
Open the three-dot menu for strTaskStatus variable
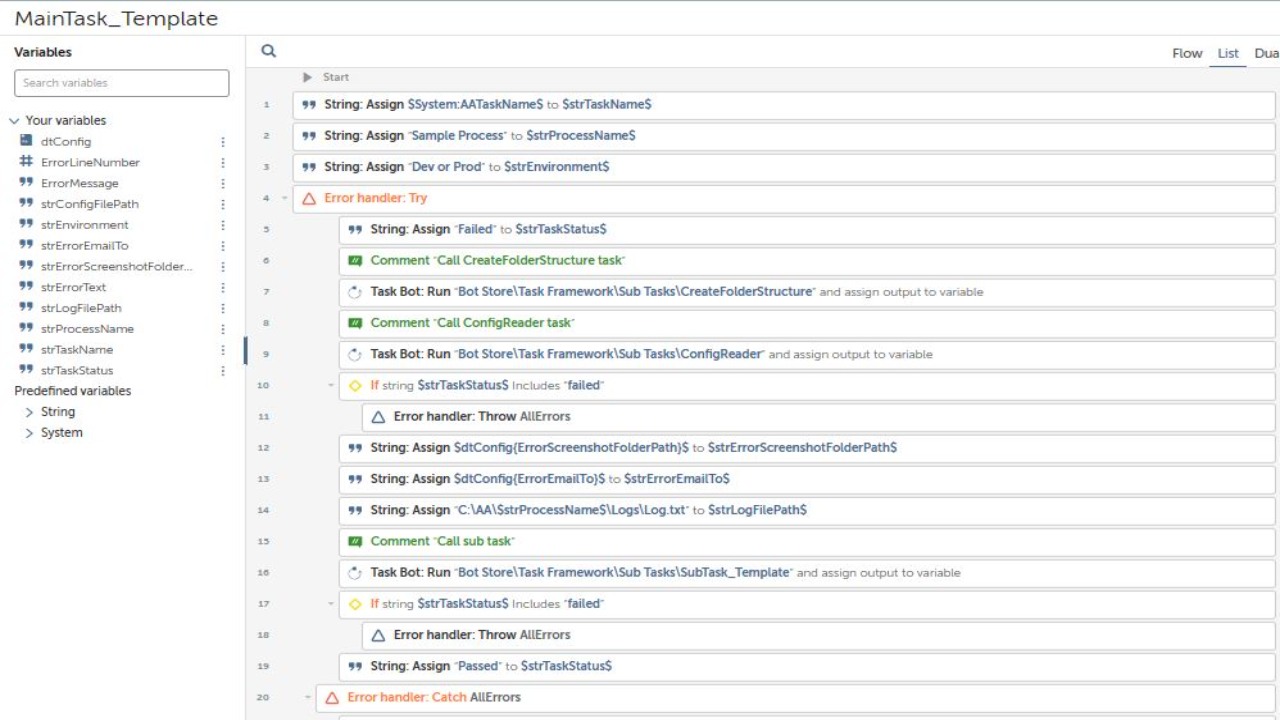223,371
